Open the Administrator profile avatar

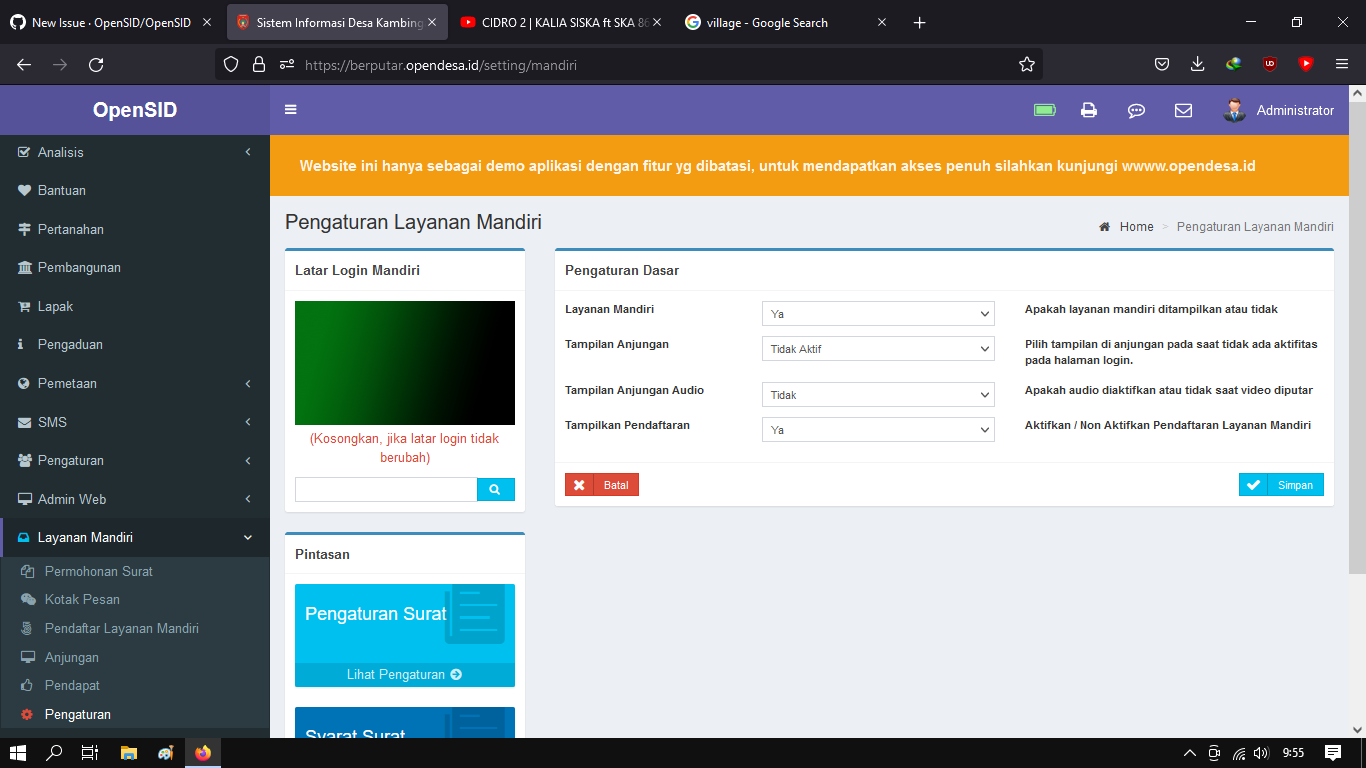[x=1234, y=110]
